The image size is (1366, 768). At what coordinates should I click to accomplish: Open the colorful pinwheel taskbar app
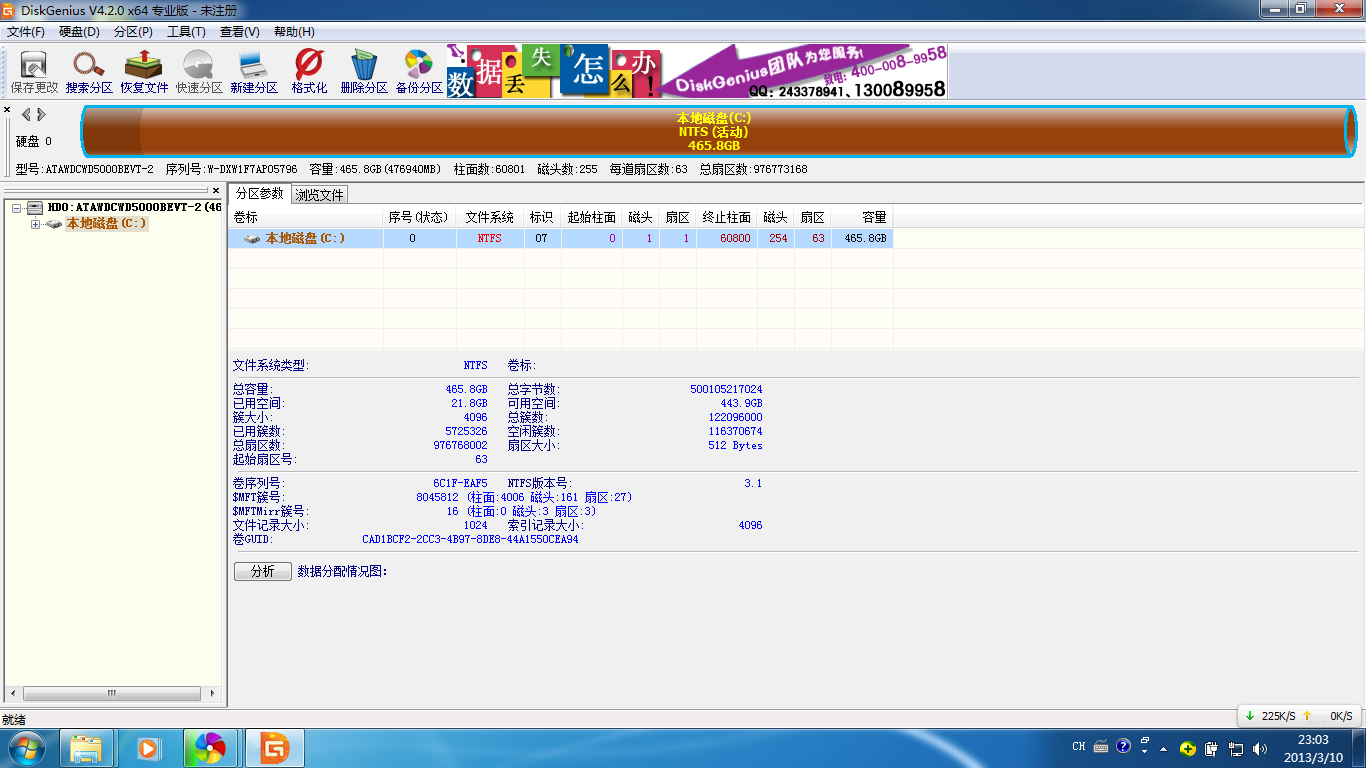[210, 747]
